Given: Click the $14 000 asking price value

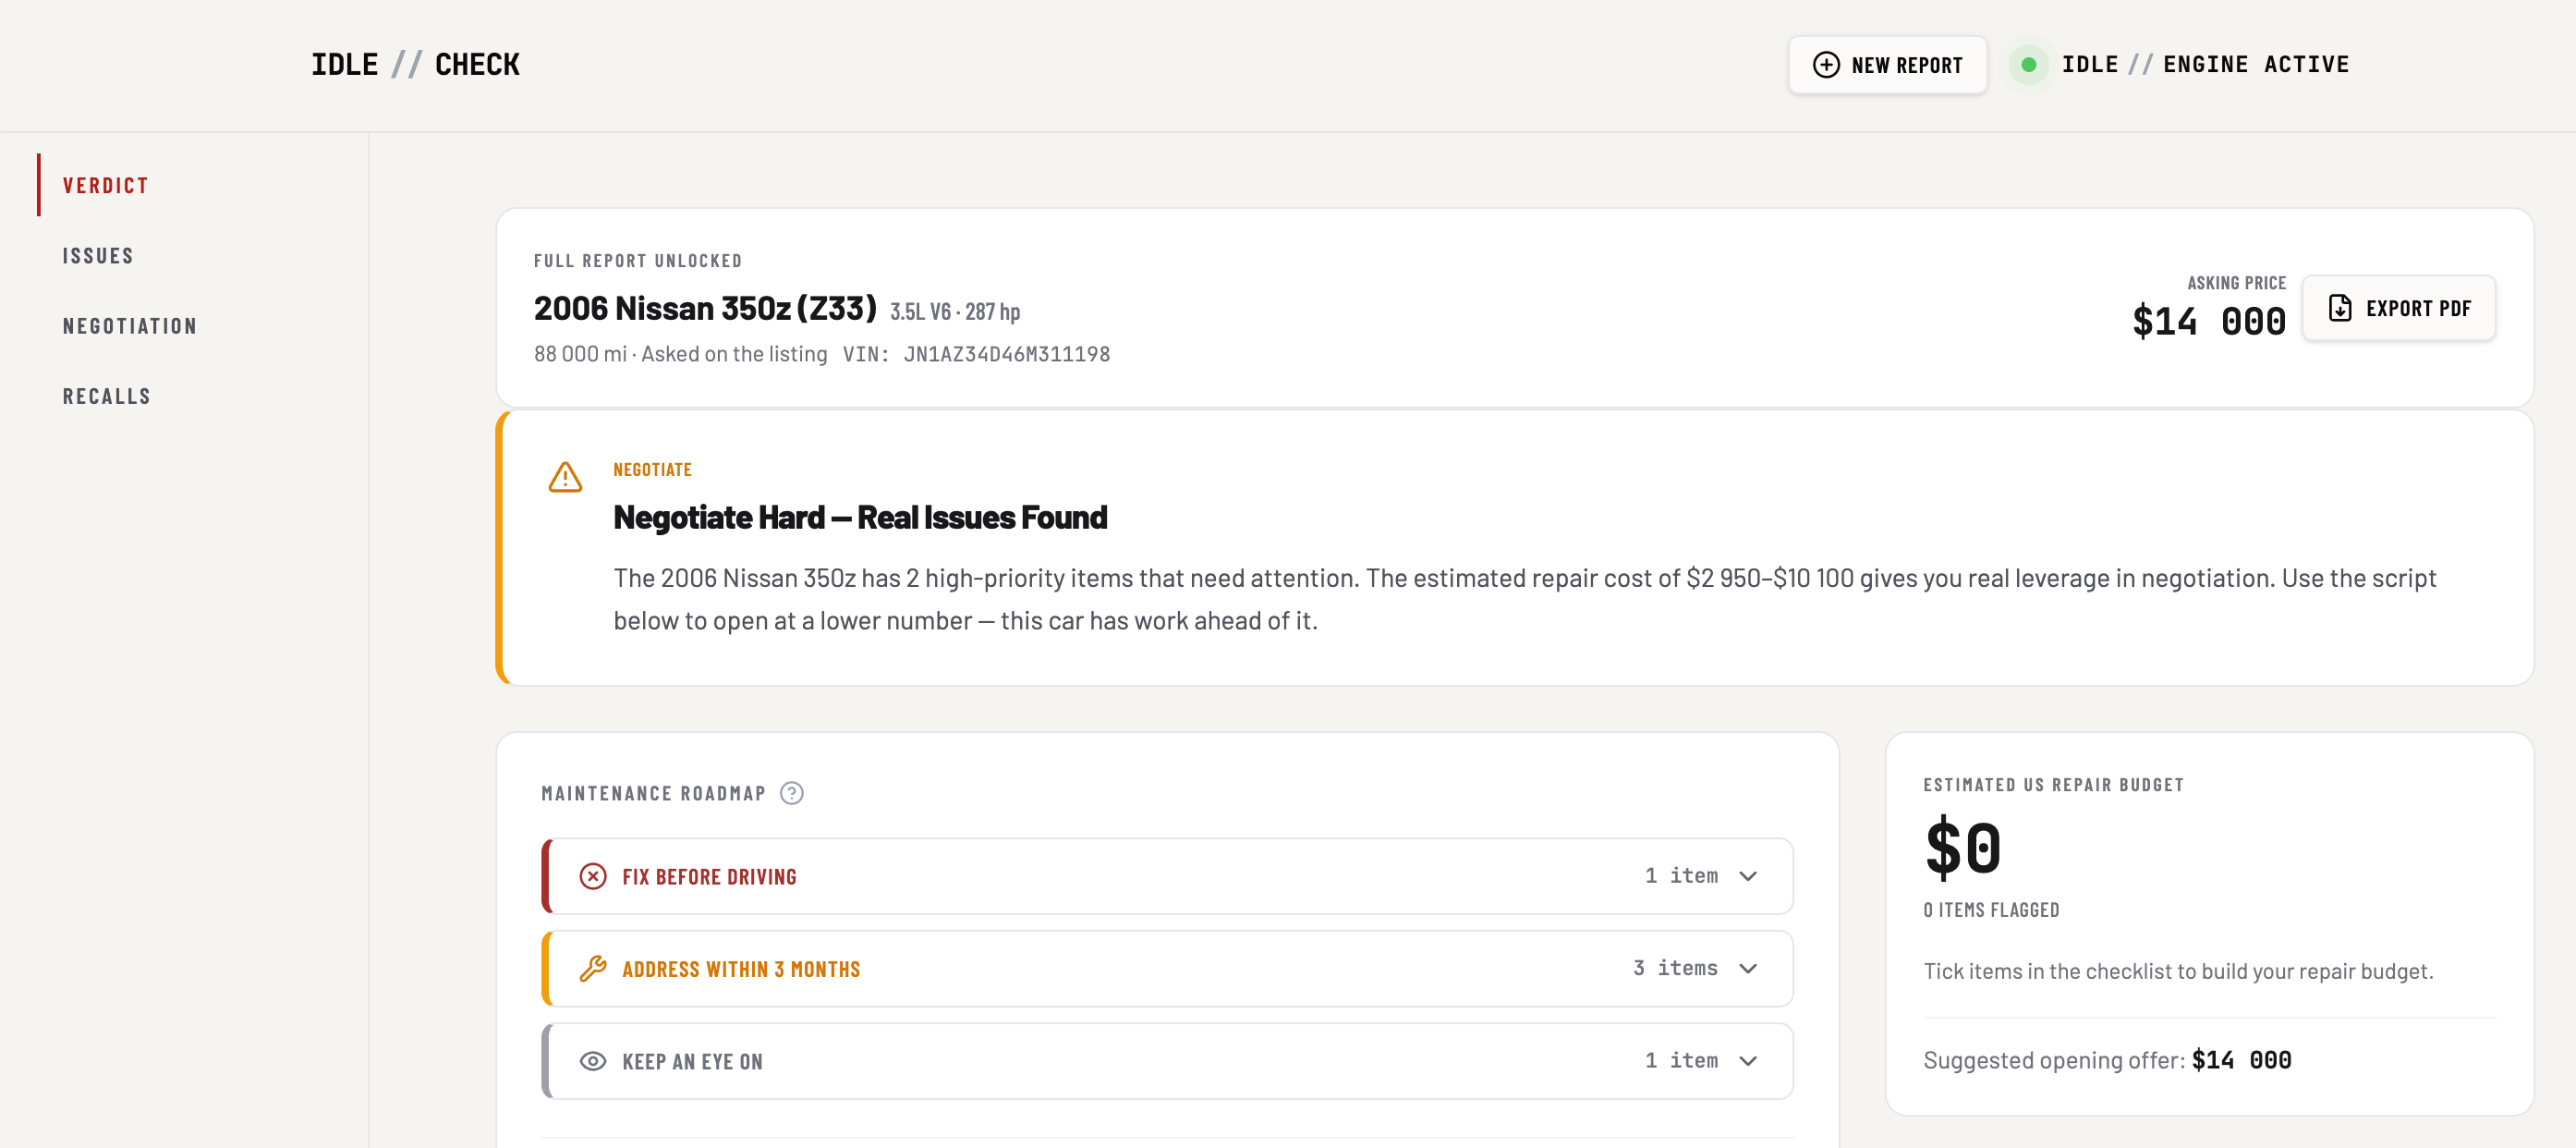Looking at the screenshot, I should (x=2209, y=321).
